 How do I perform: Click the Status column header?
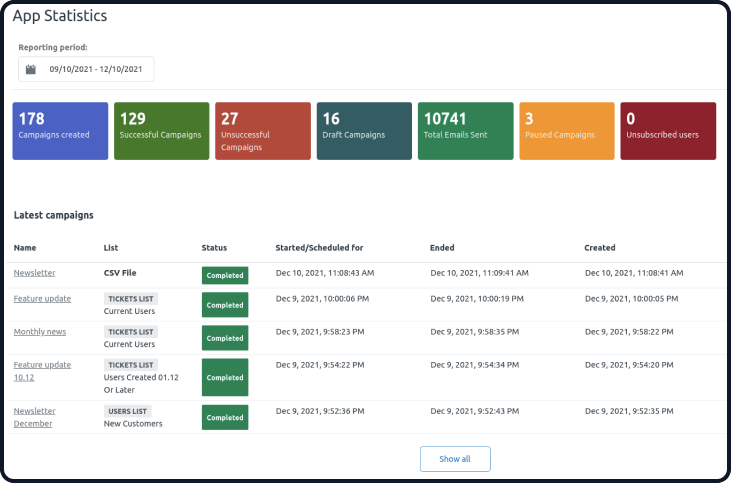[214, 248]
